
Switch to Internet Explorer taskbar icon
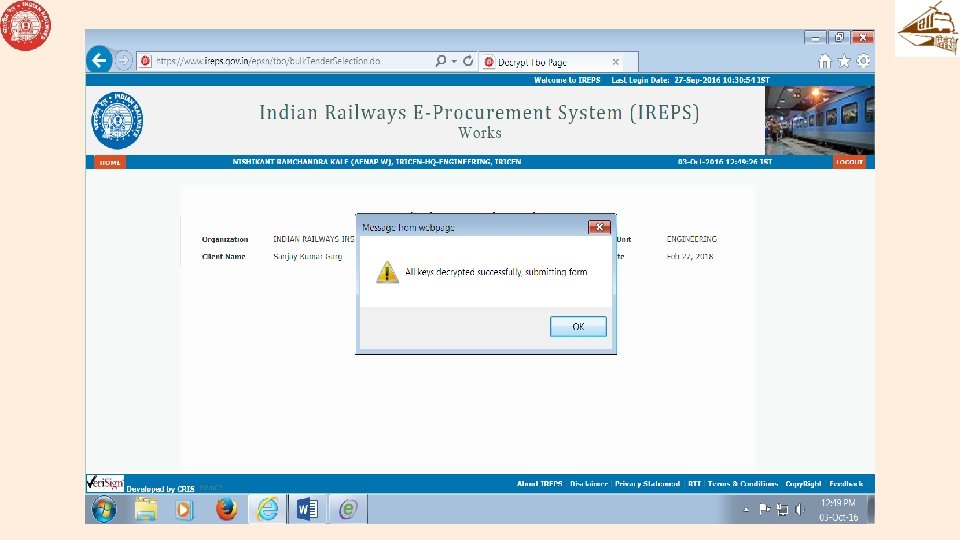pos(268,509)
